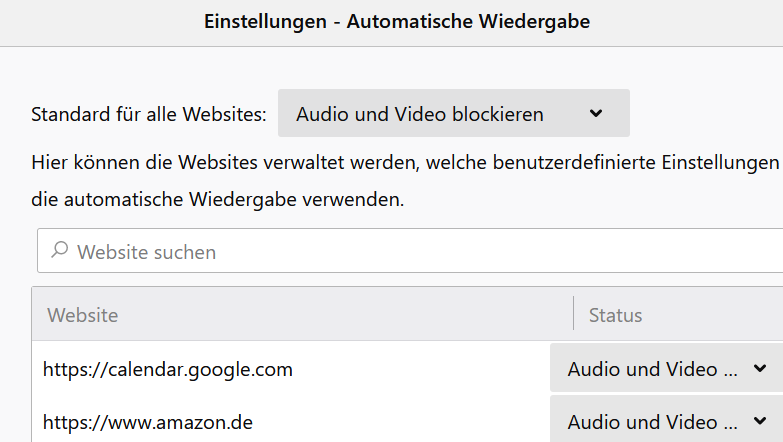Screen dimensions: 783x442
Task: Click the divider between Website and Status headers
Action: (573, 314)
